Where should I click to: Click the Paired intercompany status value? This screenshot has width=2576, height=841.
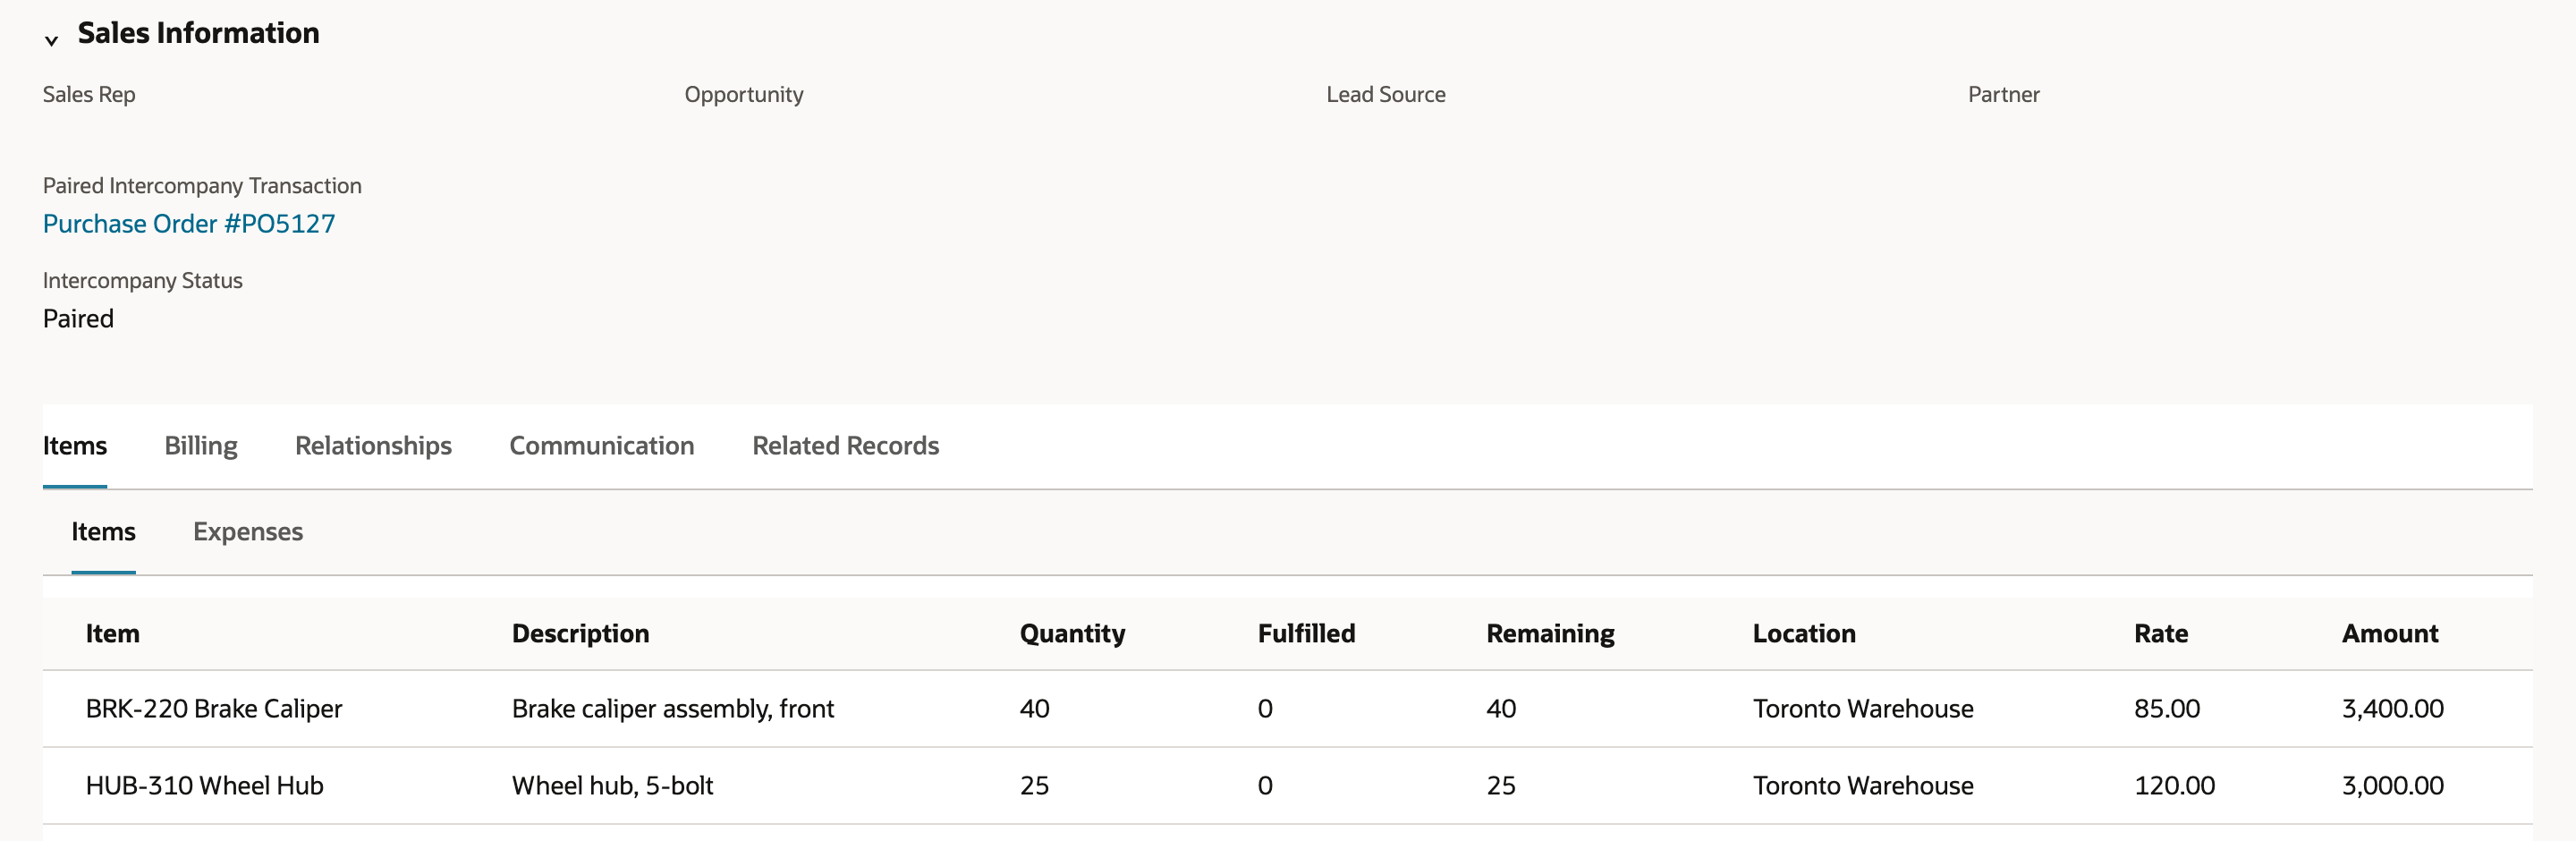coord(78,318)
